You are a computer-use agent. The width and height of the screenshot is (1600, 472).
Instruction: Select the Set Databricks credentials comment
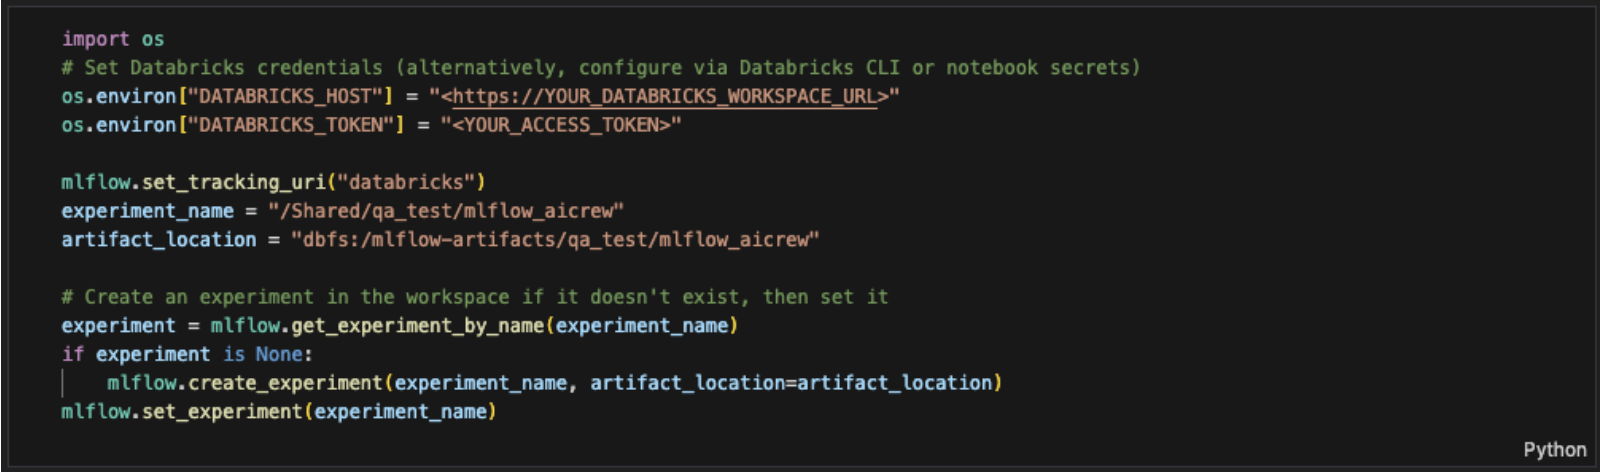click(x=600, y=68)
